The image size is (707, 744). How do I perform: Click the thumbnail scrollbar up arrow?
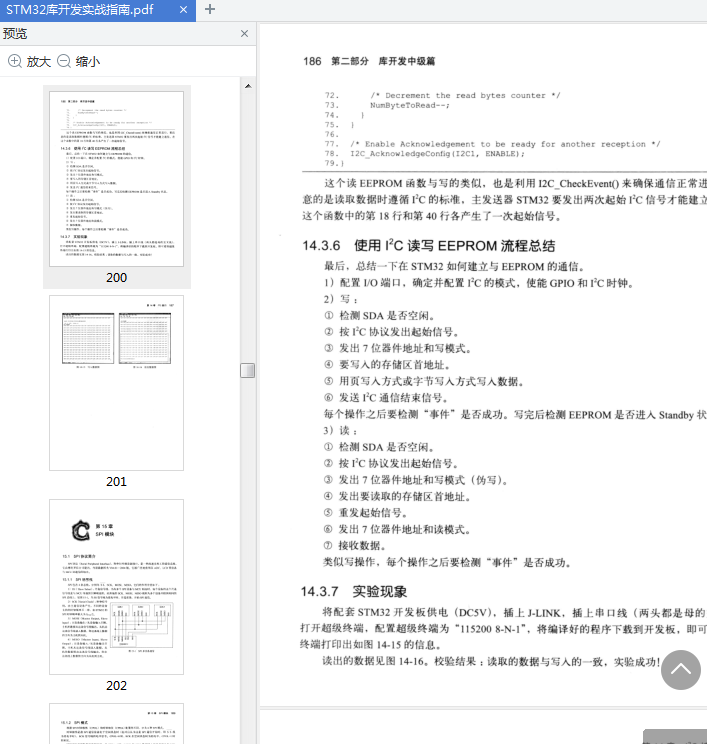(x=248, y=86)
